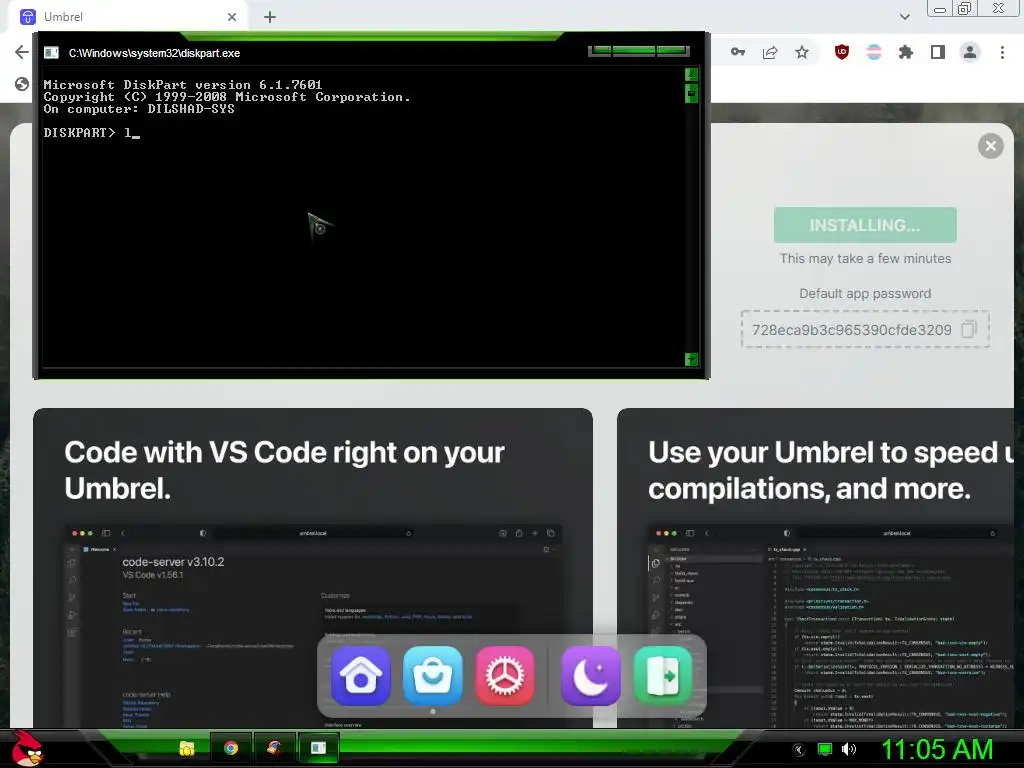Open file explorer from taskbar
Image resolution: width=1024 pixels, height=768 pixels.
187,748
